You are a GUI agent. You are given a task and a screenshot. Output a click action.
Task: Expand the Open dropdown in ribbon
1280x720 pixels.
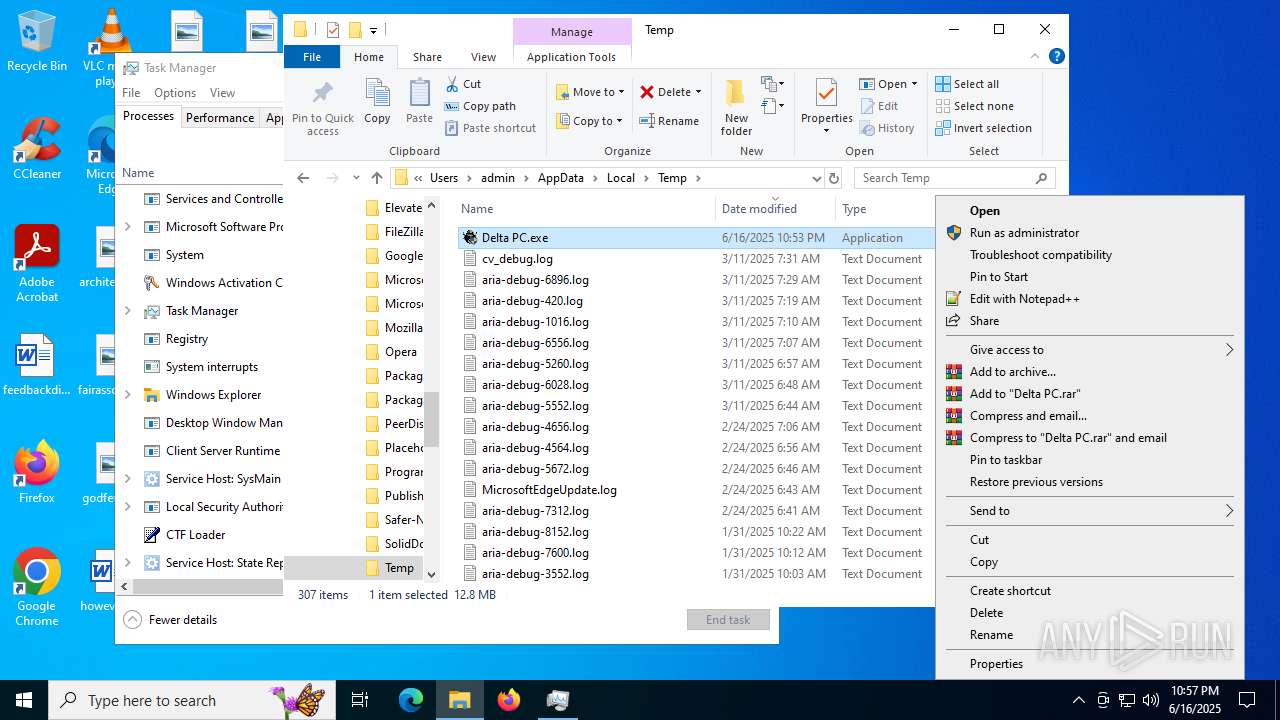pos(914,84)
